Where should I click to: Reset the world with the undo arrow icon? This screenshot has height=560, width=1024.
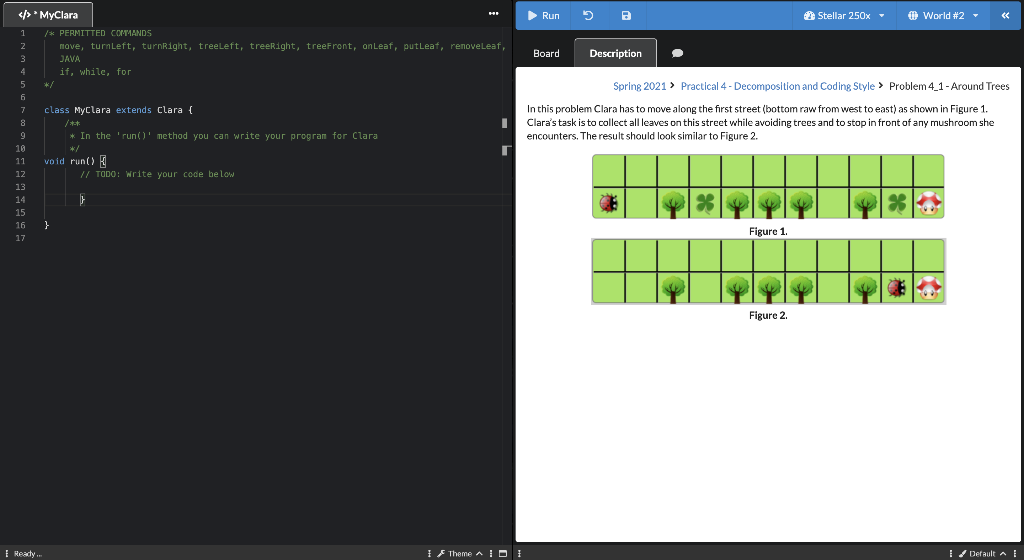588,16
